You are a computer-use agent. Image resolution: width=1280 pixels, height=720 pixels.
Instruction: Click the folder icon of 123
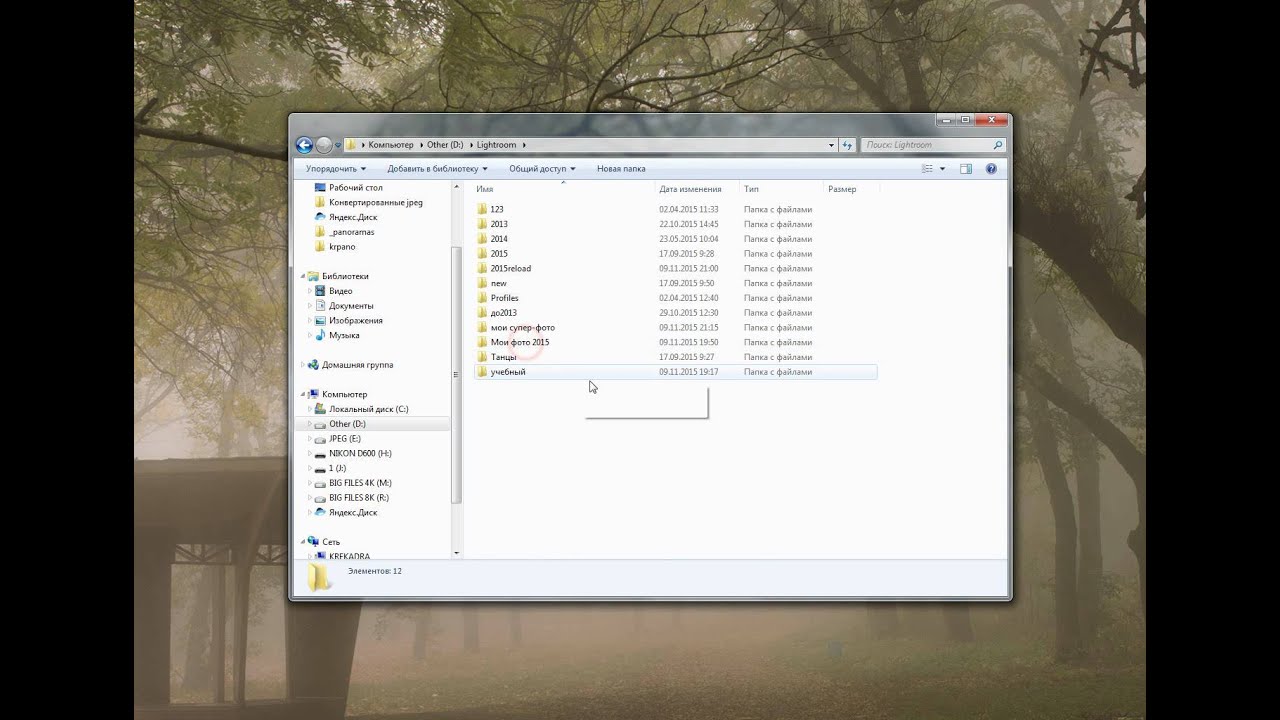(x=482, y=209)
